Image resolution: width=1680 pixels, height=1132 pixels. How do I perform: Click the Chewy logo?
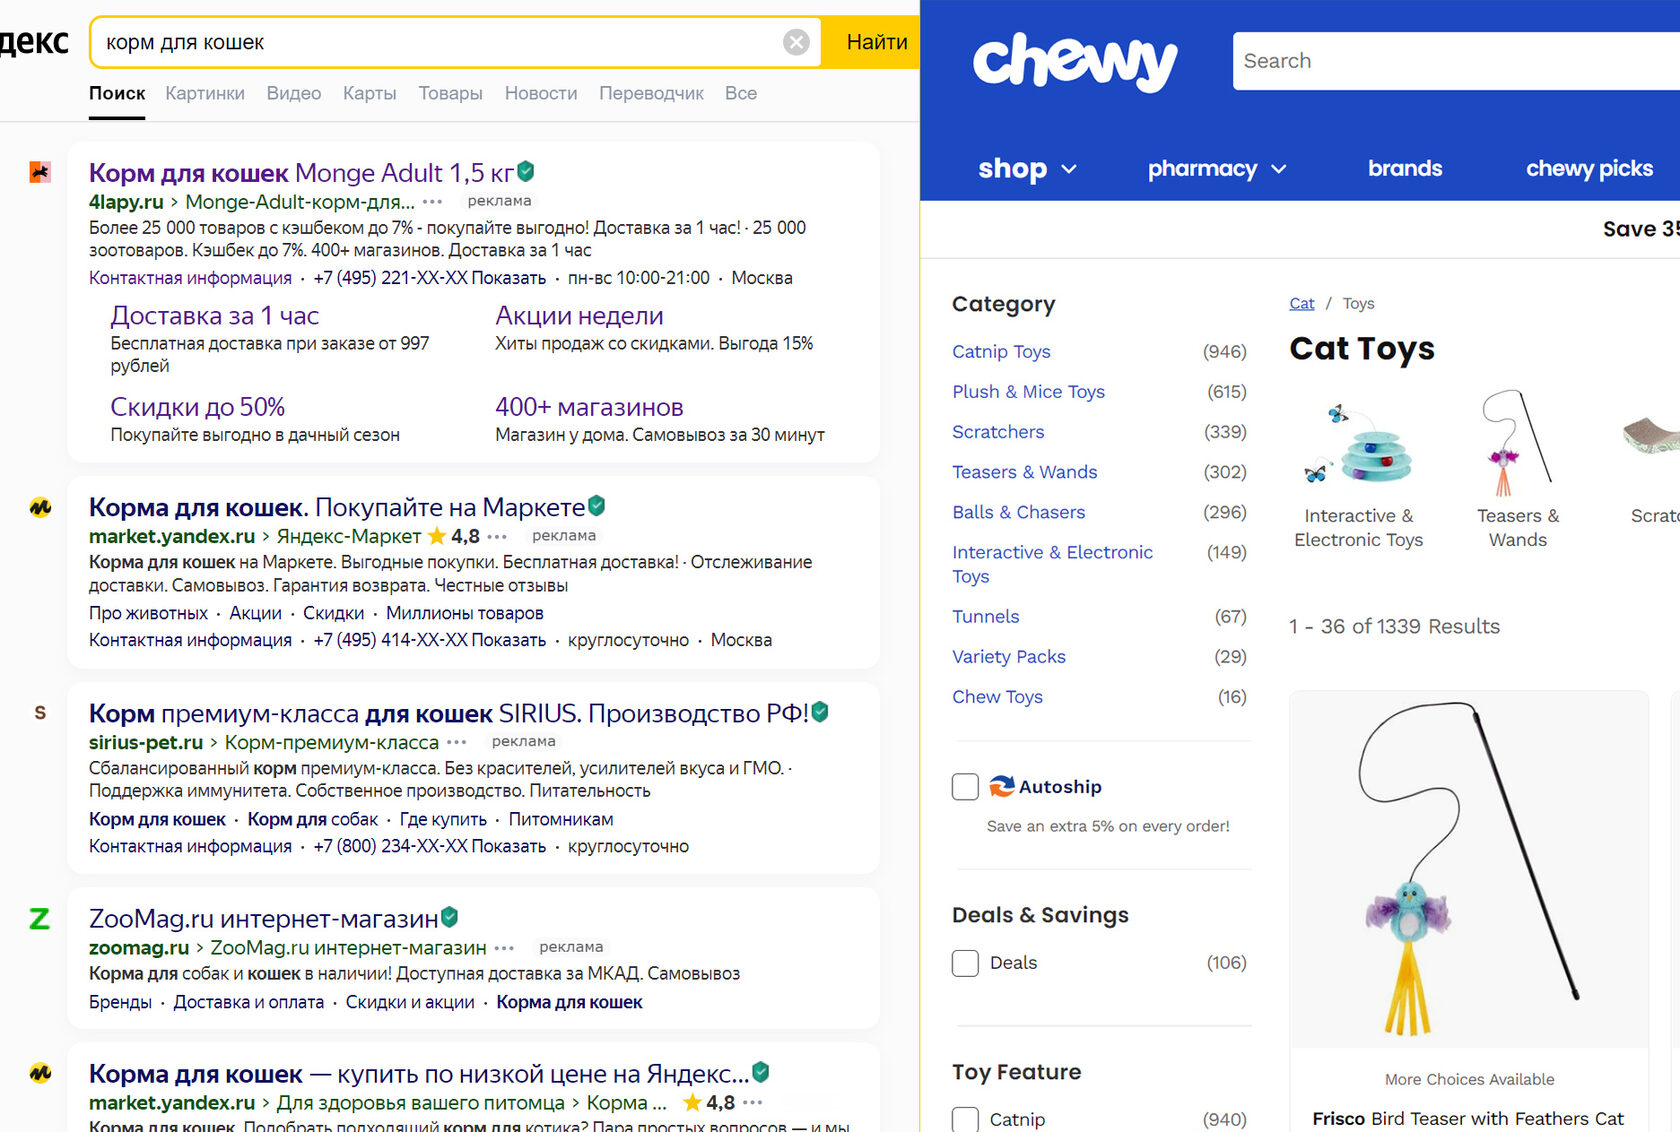(1074, 61)
